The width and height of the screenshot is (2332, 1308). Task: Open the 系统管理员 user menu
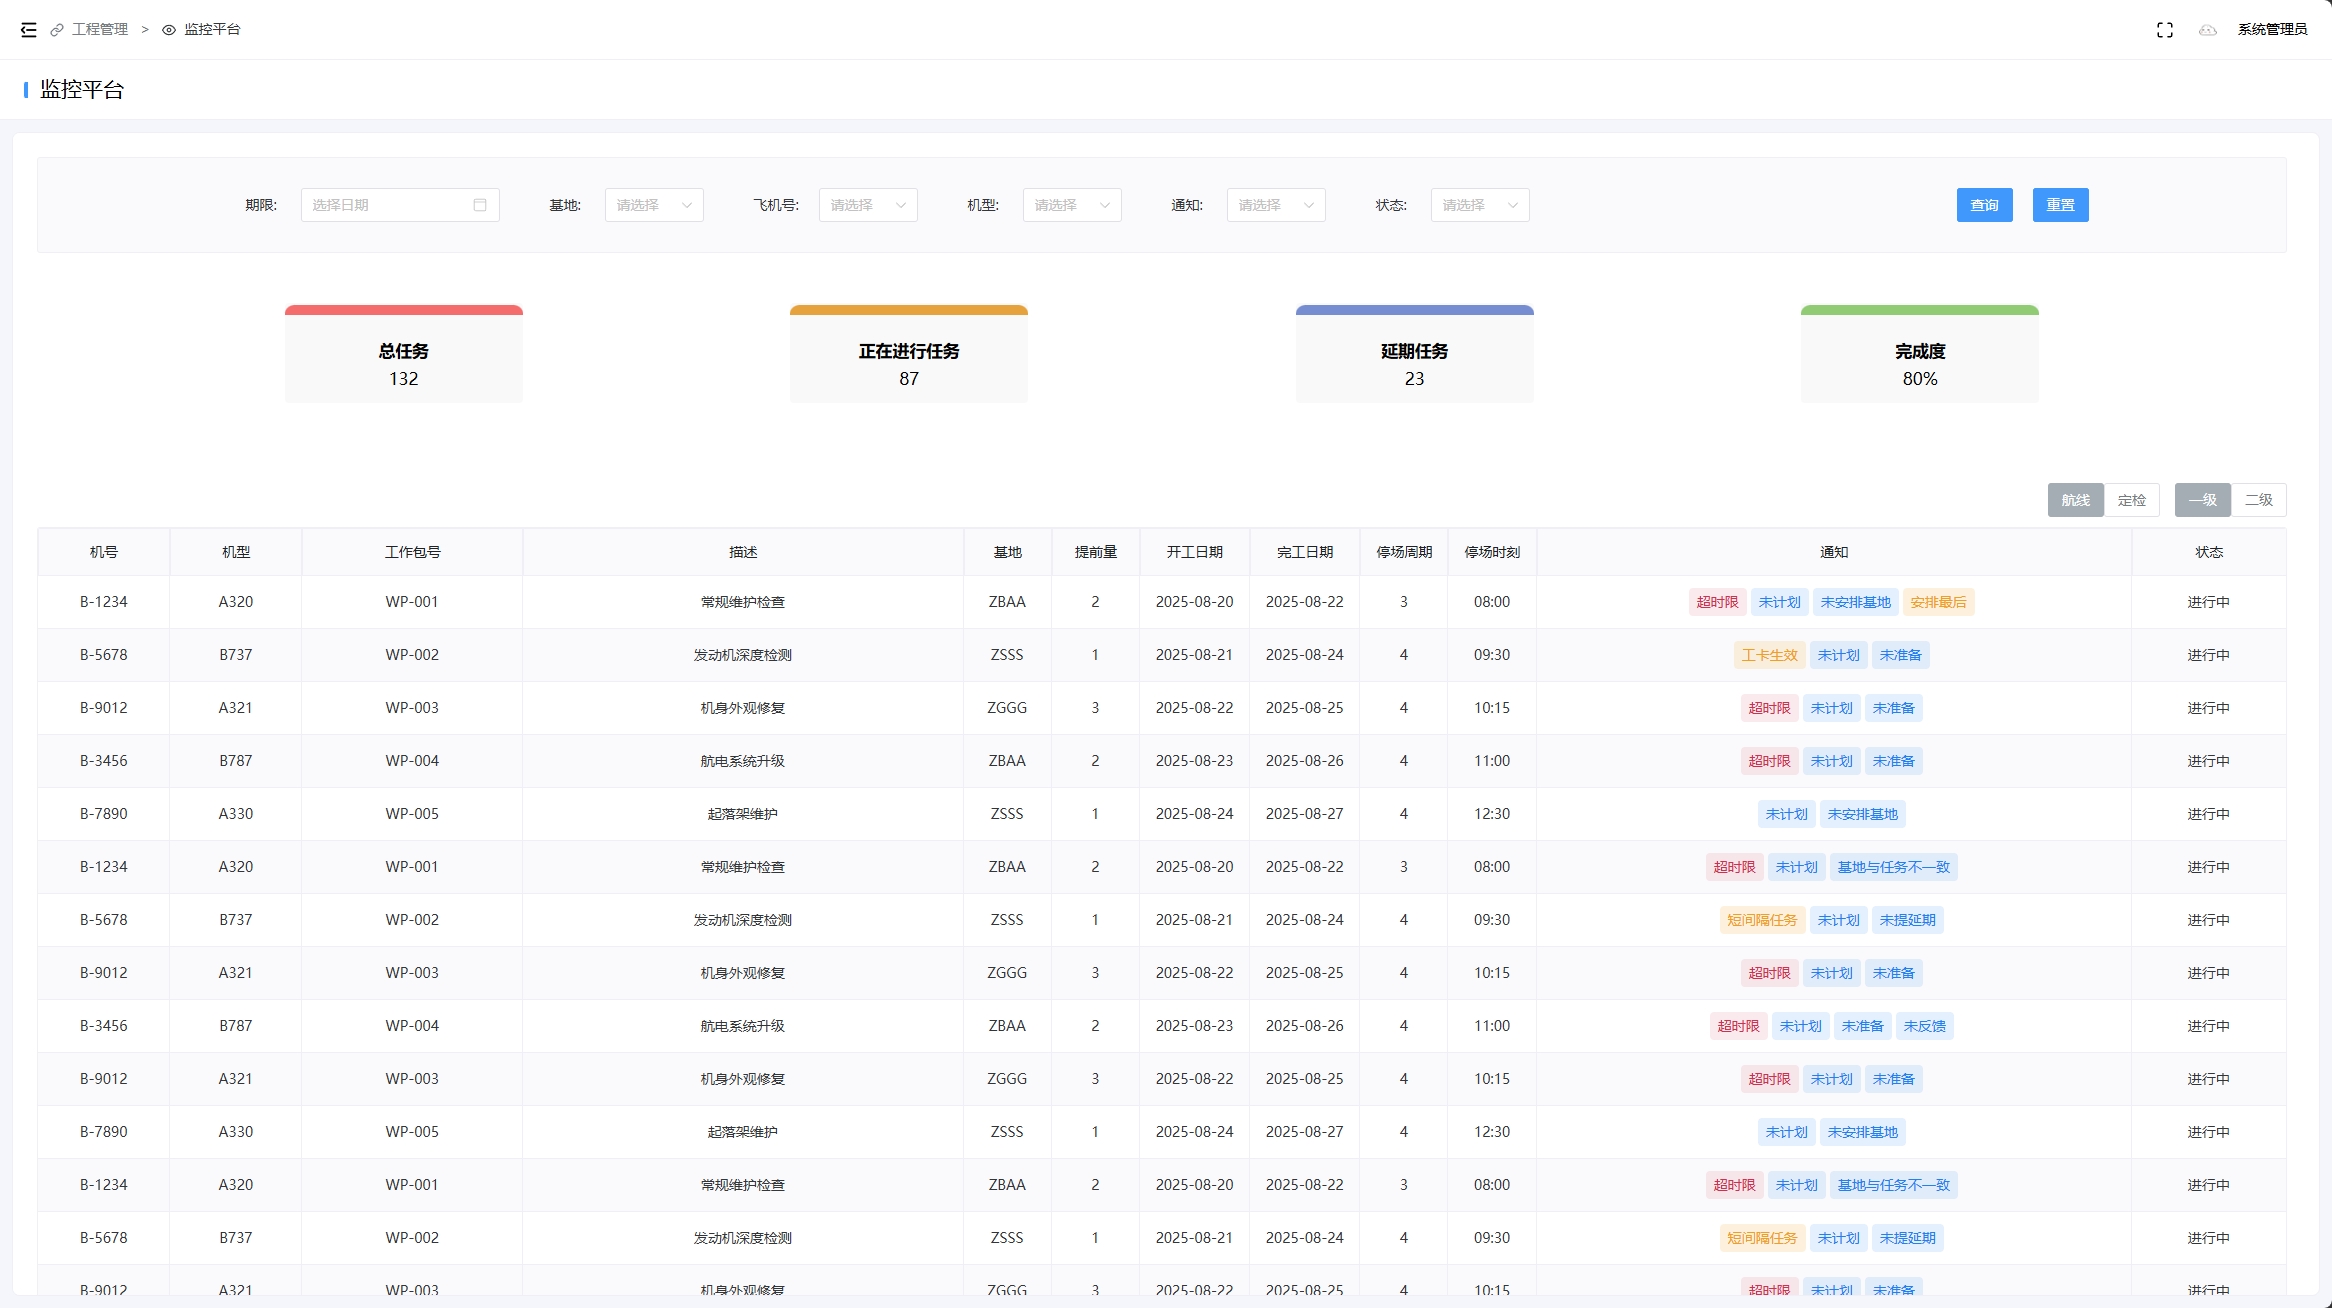[2272, 30]
